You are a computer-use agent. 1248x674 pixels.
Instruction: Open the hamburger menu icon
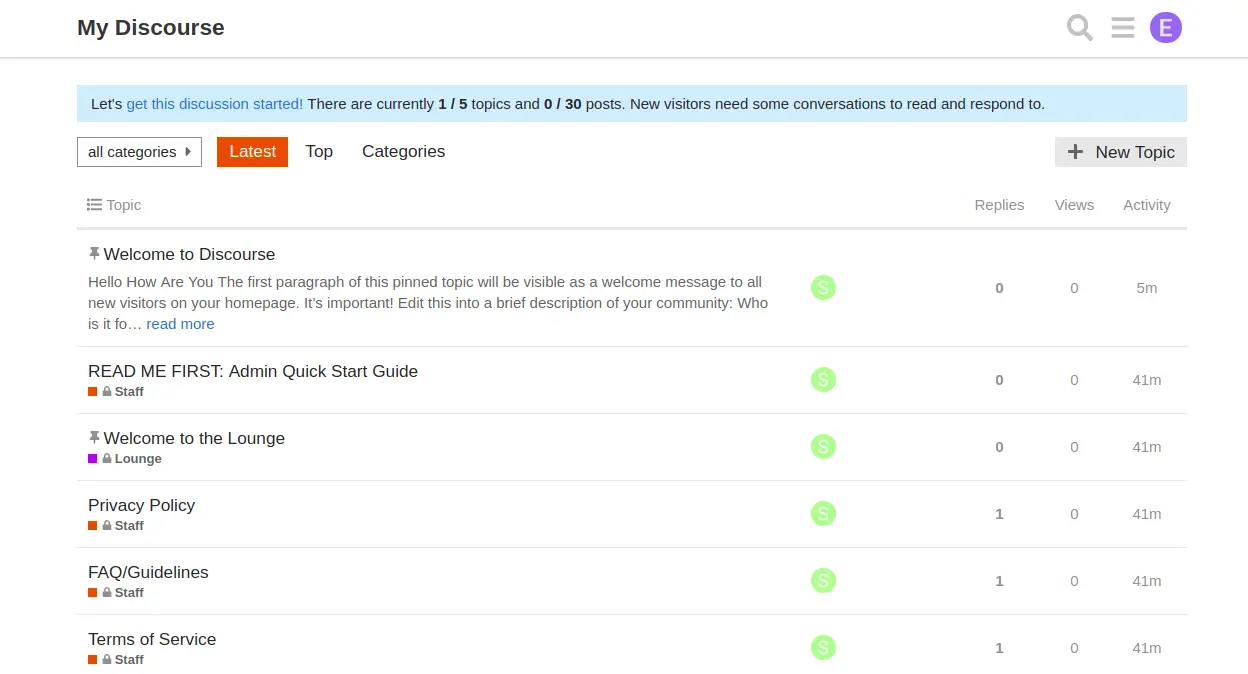pyautogui.click(x=1123, y=28)
